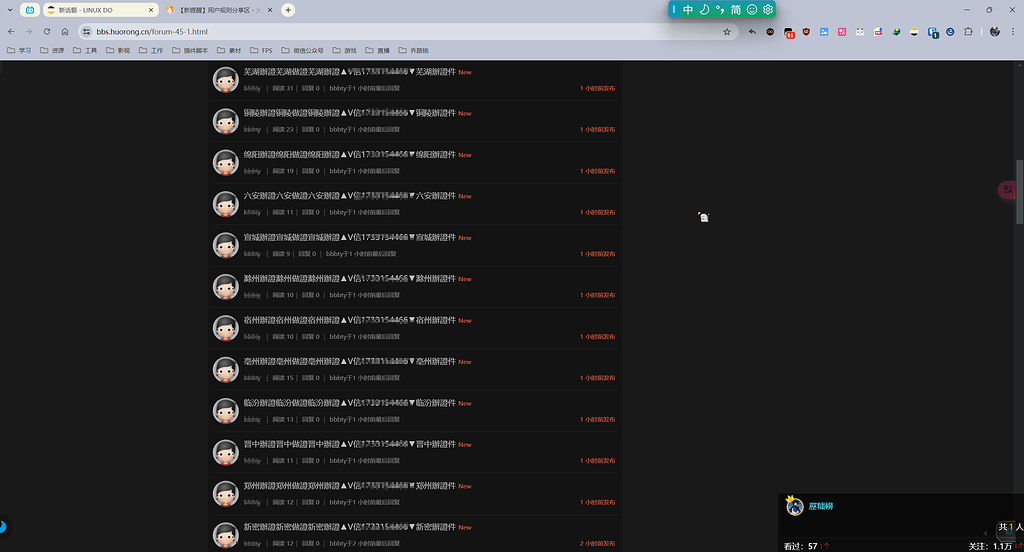Open the crowned avatar in floating widget
The width and height of the screenshot is (1024, 552).
point(795,506)
